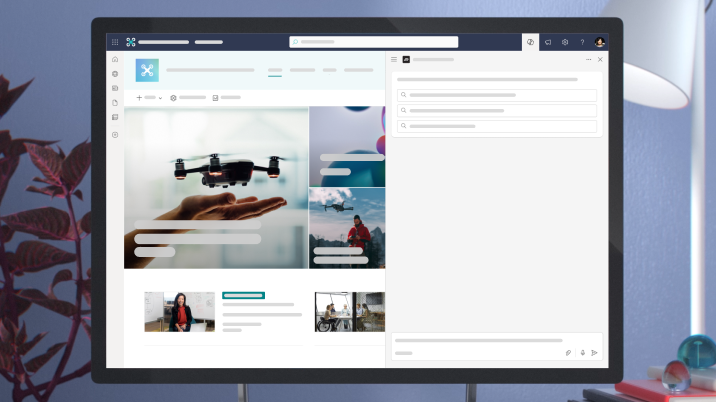The height and width of the screenshot is (402, 716).
Task: Open the settings gear in the header
Action: (x=565, y=42)
